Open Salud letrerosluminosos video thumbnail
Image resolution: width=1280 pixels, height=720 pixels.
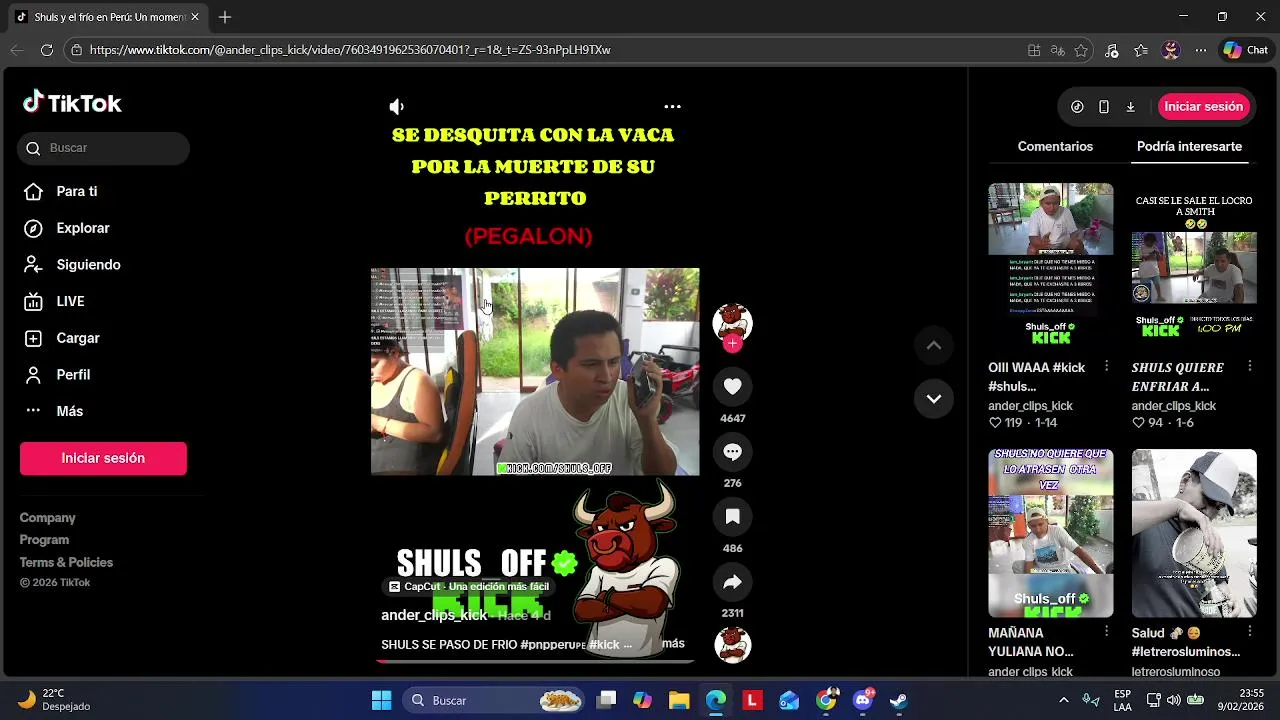(1194, 533)
